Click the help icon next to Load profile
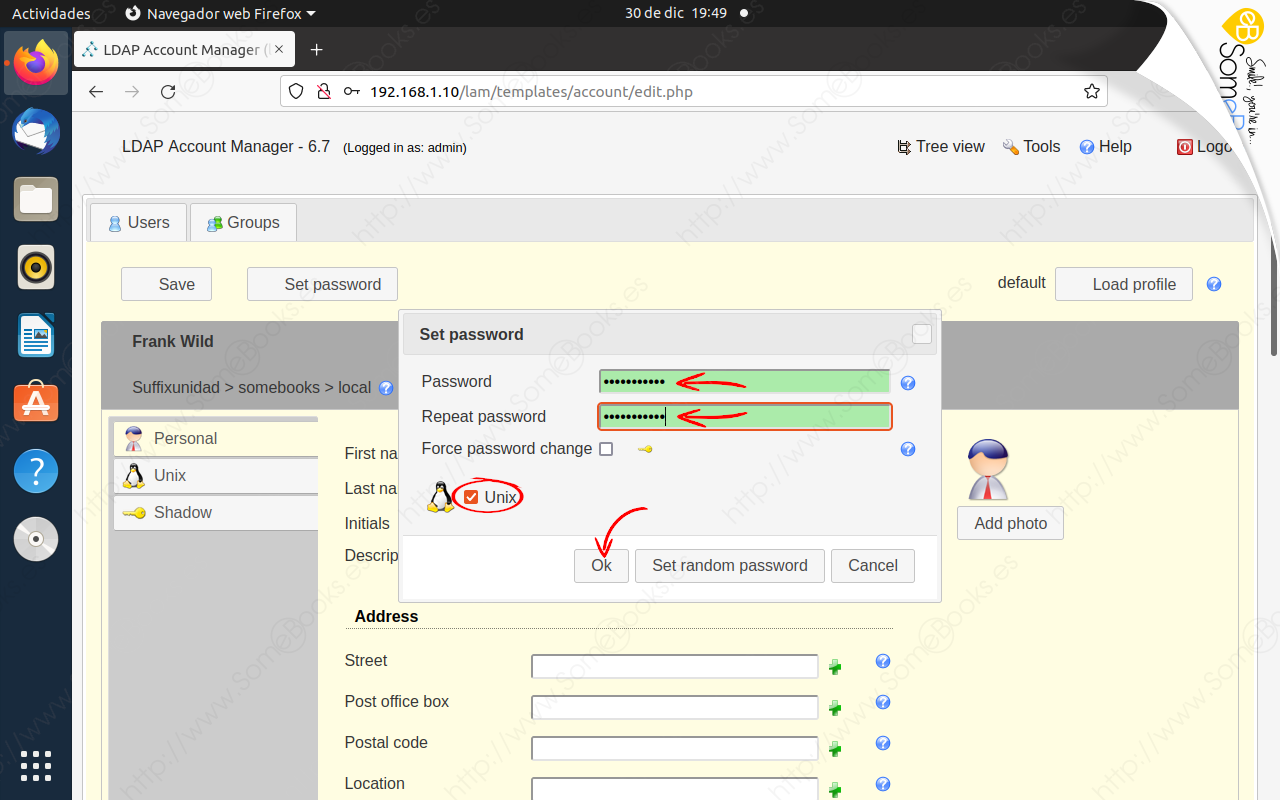 click(1213, 284)
